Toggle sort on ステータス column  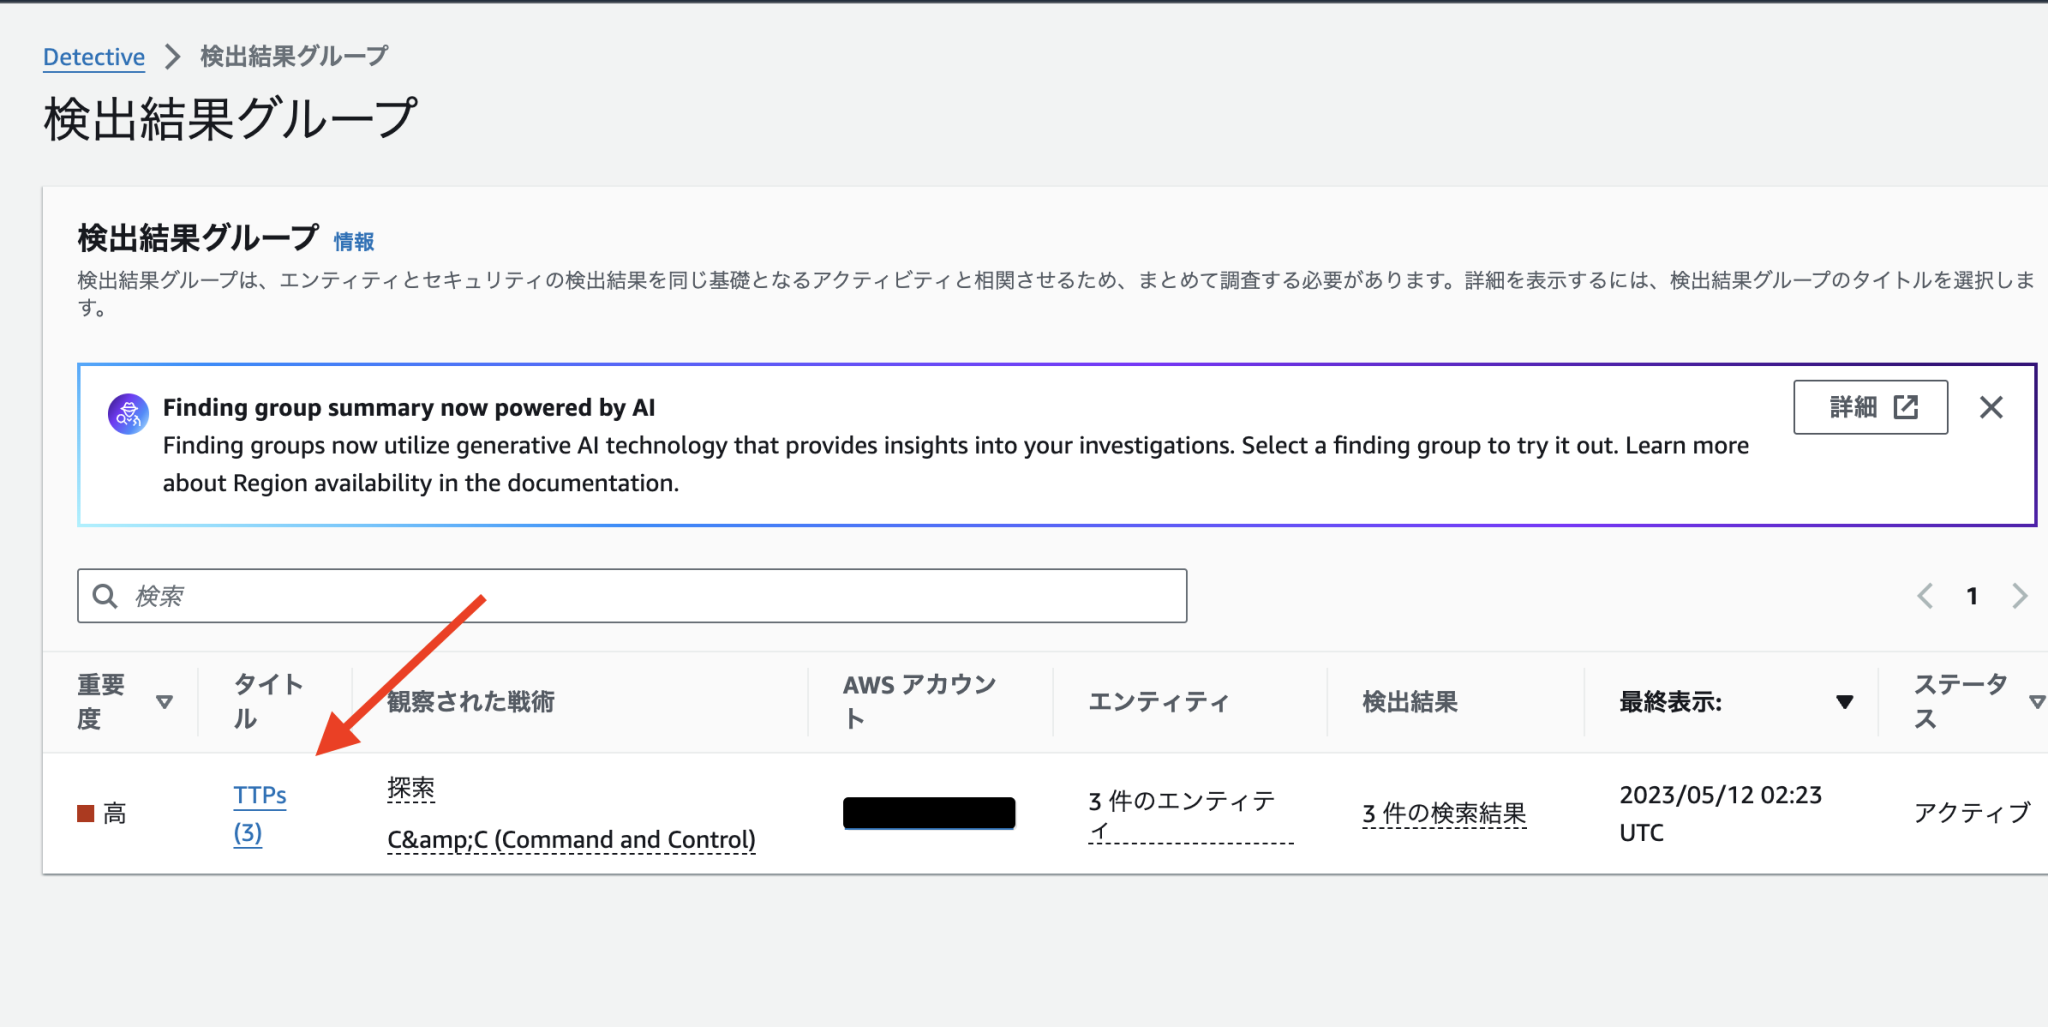(x=2037, y=702)
